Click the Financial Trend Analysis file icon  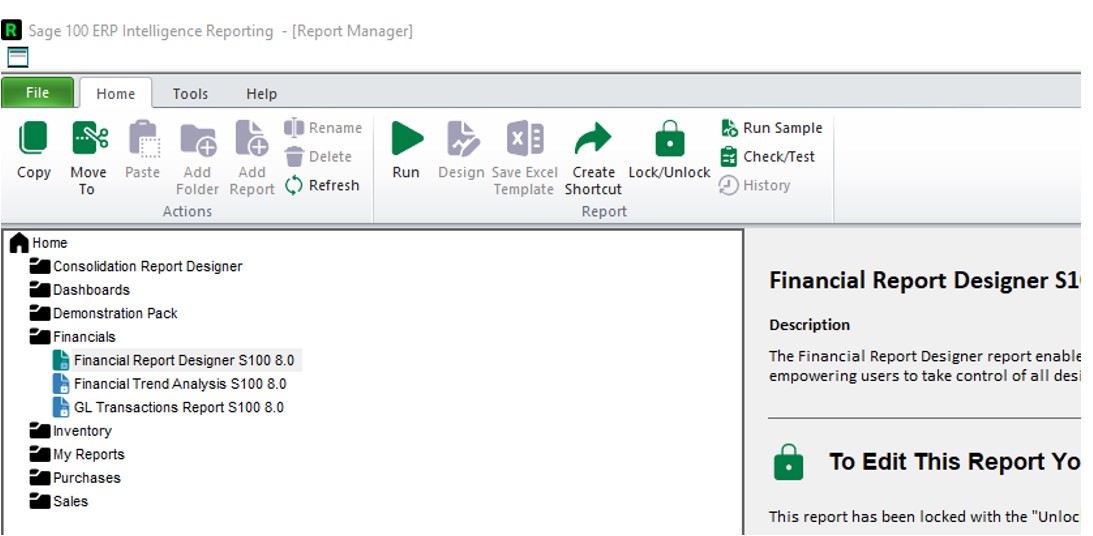coord(61,384)
